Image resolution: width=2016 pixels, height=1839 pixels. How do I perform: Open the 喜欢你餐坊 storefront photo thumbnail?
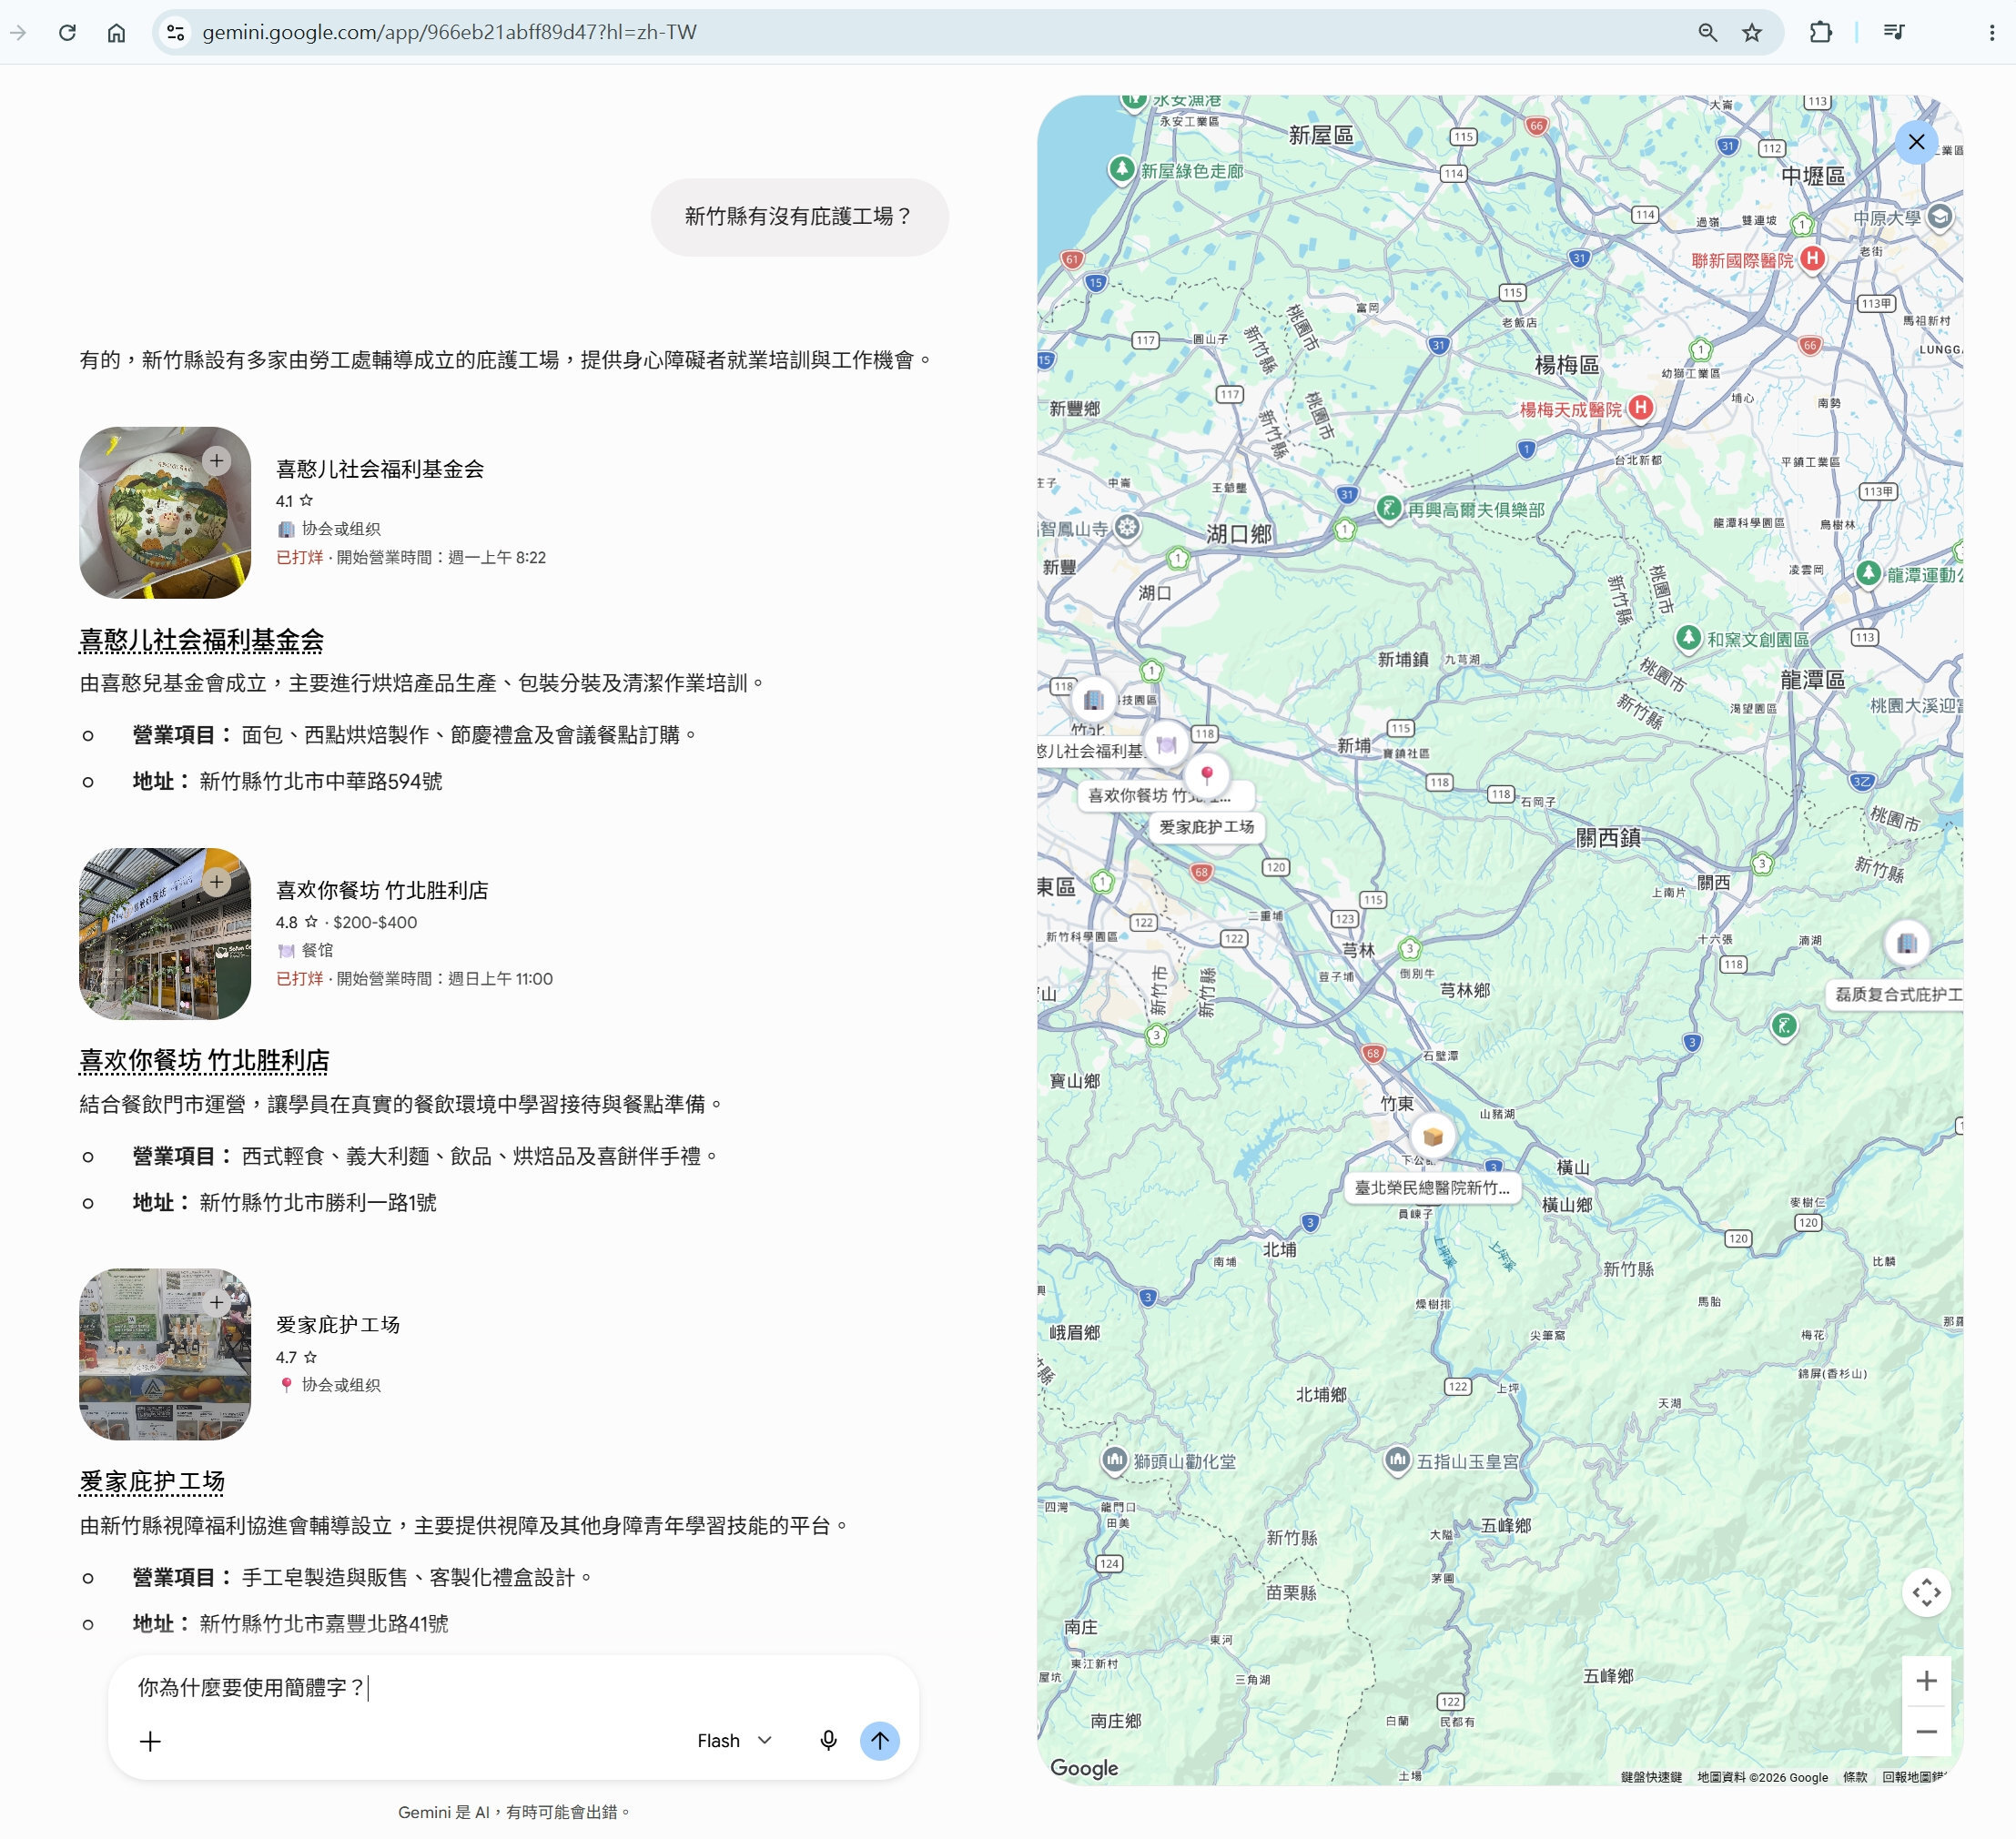click(165, 934)
